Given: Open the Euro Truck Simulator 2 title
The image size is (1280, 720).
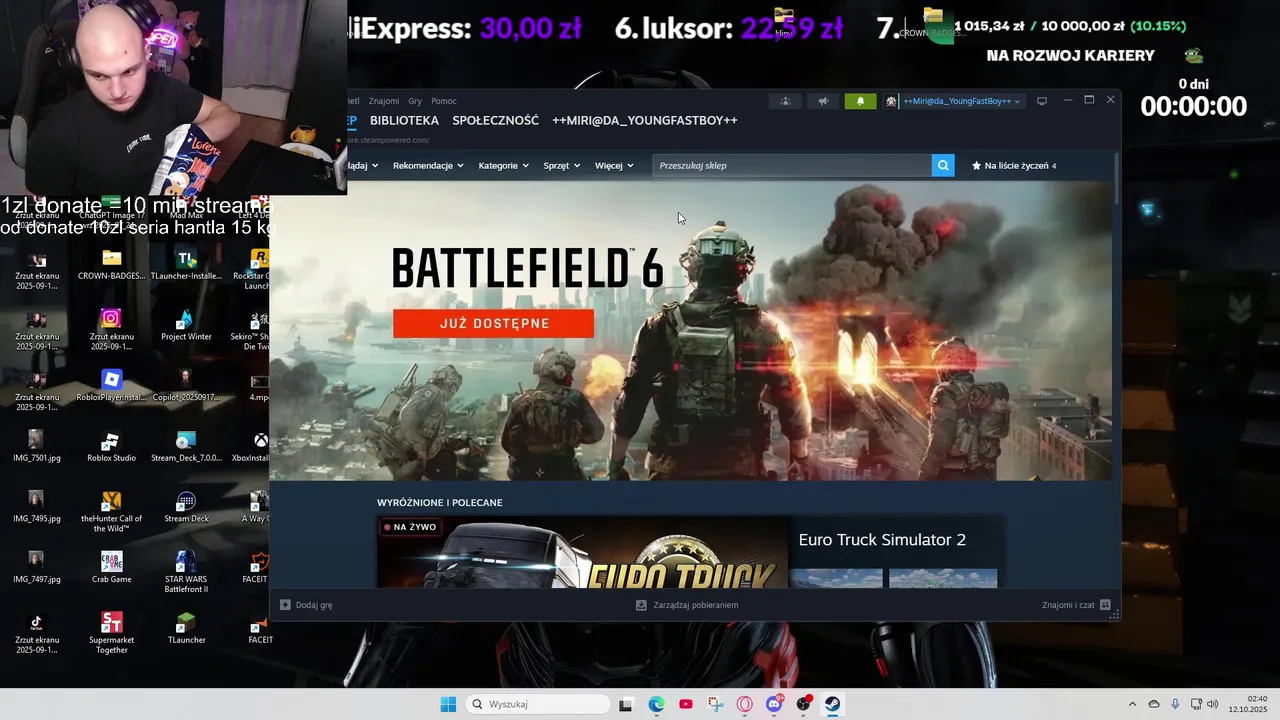Looking at the screenshot, I should pos(882,540).
